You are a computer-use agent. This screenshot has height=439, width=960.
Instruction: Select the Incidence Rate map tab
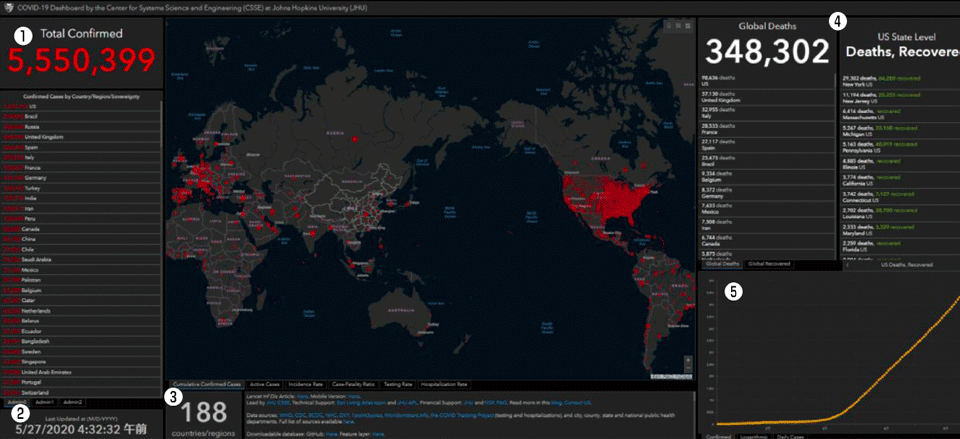tap(305, 385)
